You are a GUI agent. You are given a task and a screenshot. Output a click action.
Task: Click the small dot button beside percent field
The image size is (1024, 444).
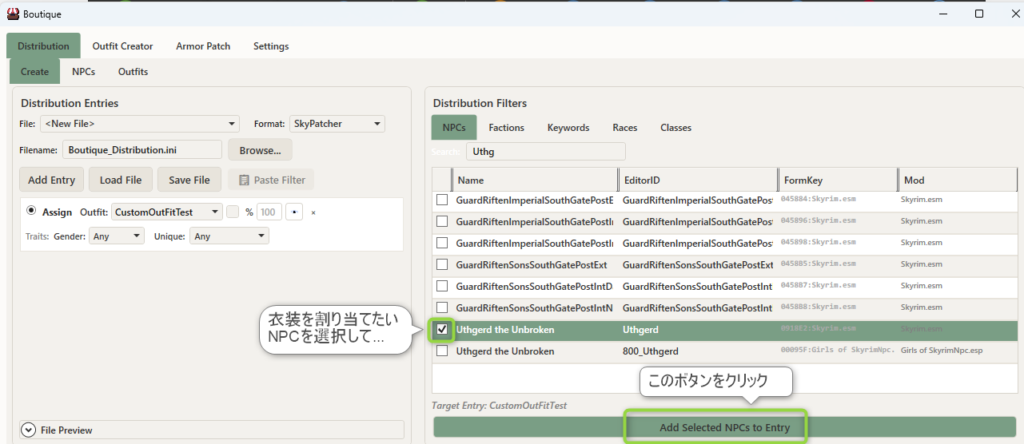[x=294, y=212]
